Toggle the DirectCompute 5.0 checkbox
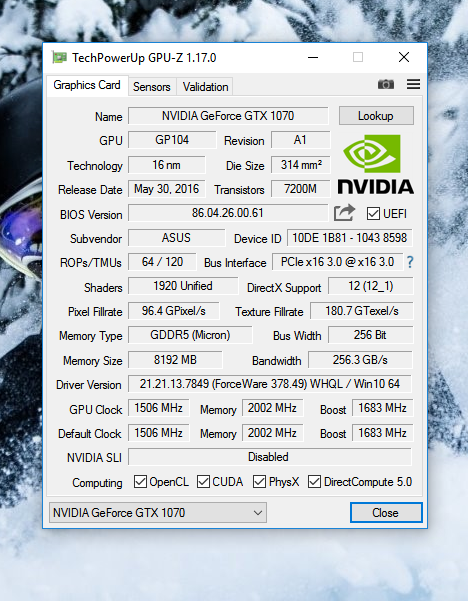The image size is (468, 601). (314, 481)
